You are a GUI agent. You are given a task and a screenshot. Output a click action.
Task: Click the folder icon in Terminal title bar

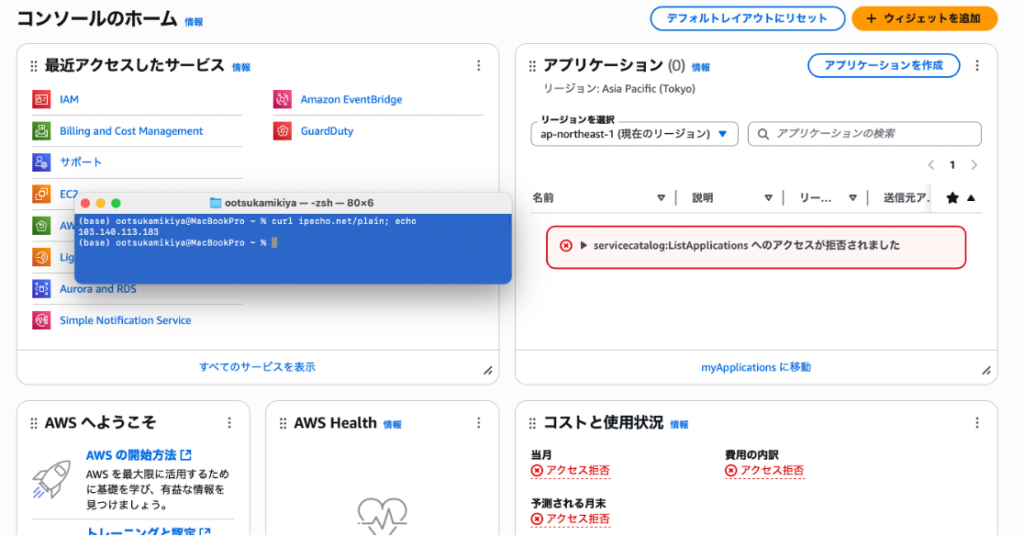pos(215,203)
